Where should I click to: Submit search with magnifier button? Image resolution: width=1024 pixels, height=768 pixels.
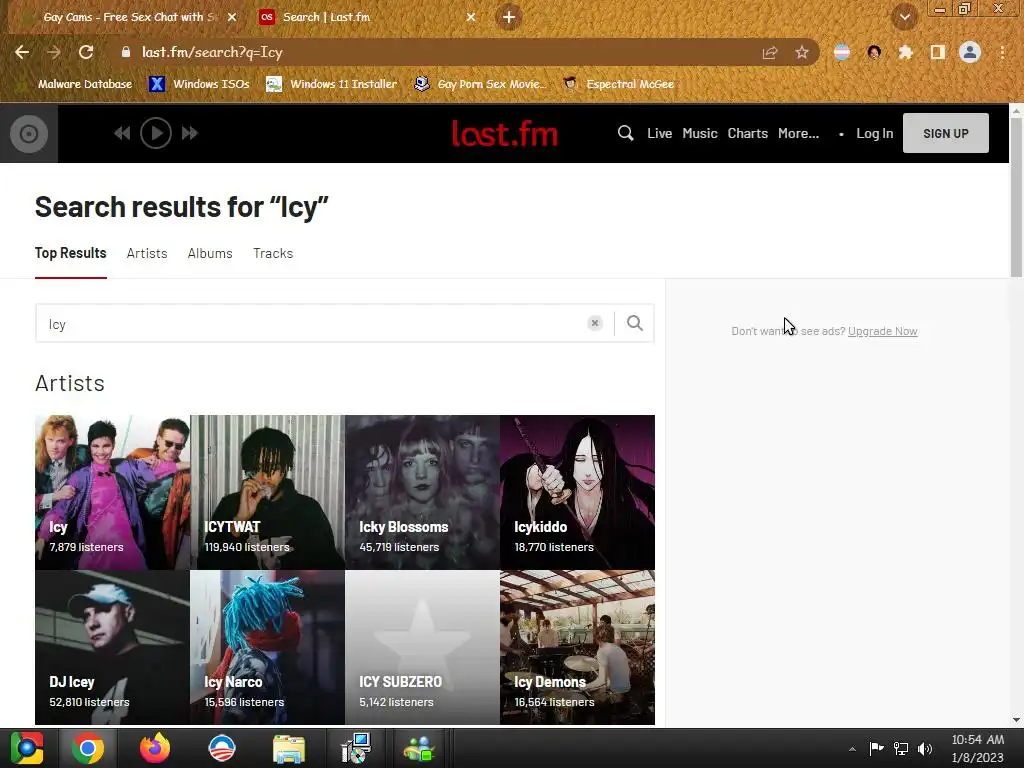pyautogui.click(x=635, y=323)
